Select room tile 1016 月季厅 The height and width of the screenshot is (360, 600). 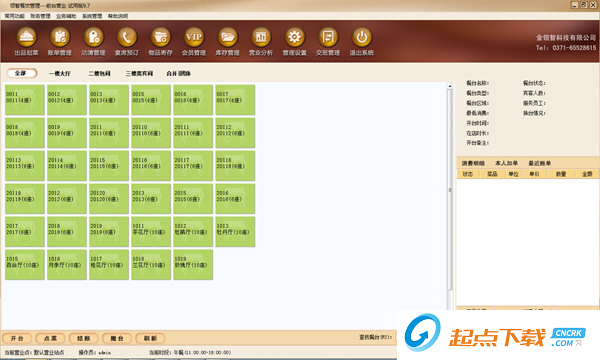(67, 264)
